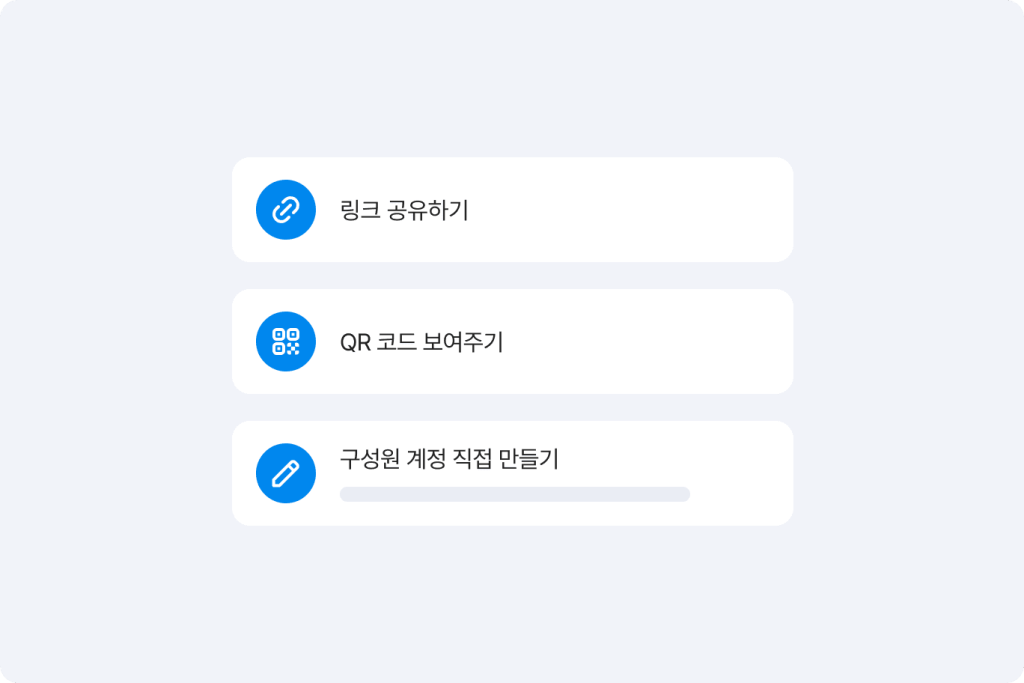
Task: Click the blue QR code icon
Action: coord(286,342)
